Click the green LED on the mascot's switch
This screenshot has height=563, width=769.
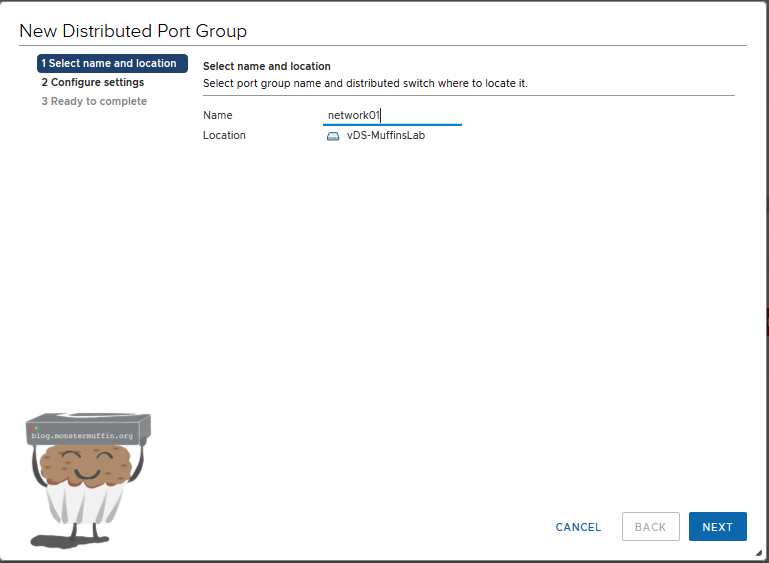37,428
